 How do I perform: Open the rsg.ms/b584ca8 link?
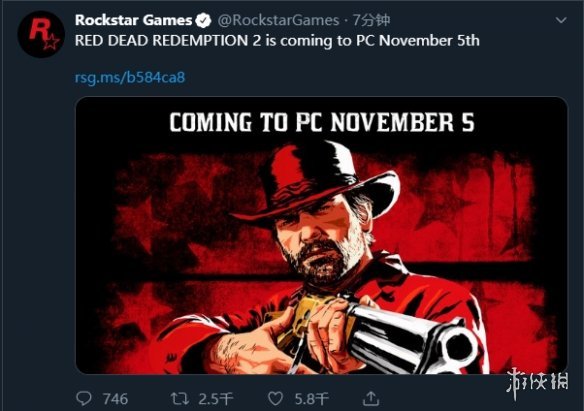pos(130,77)
